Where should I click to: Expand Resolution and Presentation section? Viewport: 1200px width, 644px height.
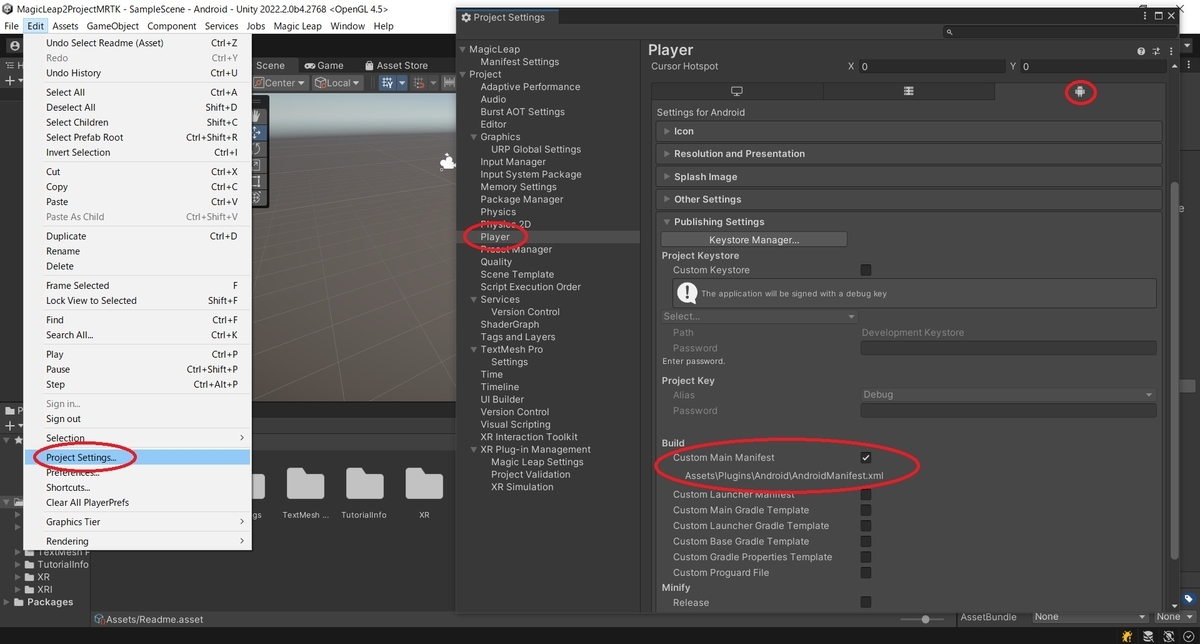tap(909, 154)
